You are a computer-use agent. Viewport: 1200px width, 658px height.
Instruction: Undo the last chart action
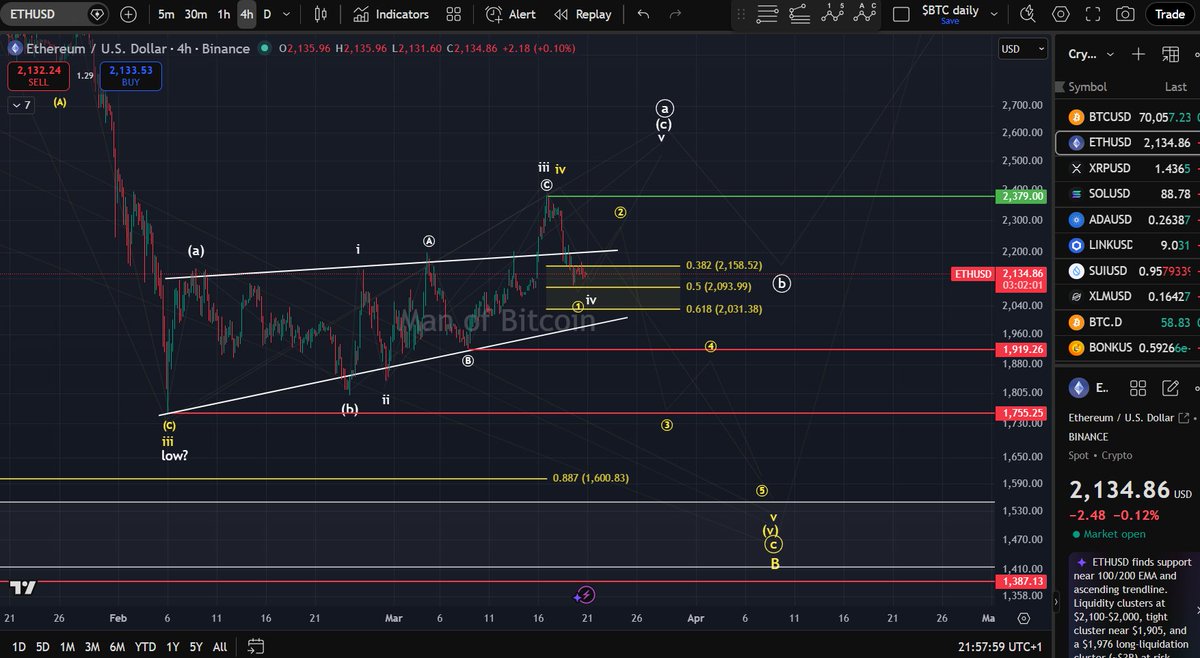click(x=643, y=15)
